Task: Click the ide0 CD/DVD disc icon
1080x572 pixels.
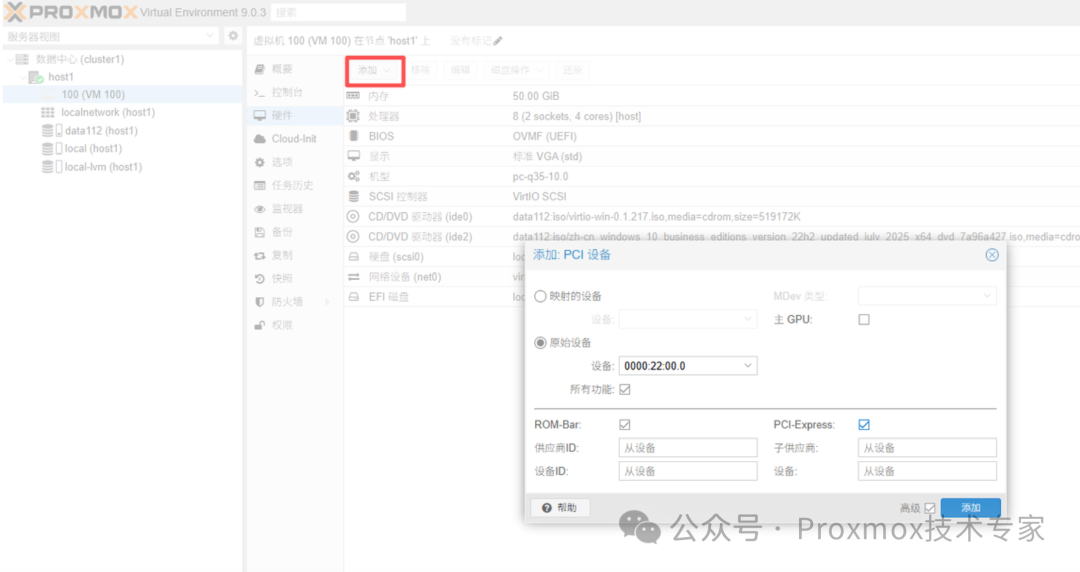Action: point(353,216)
